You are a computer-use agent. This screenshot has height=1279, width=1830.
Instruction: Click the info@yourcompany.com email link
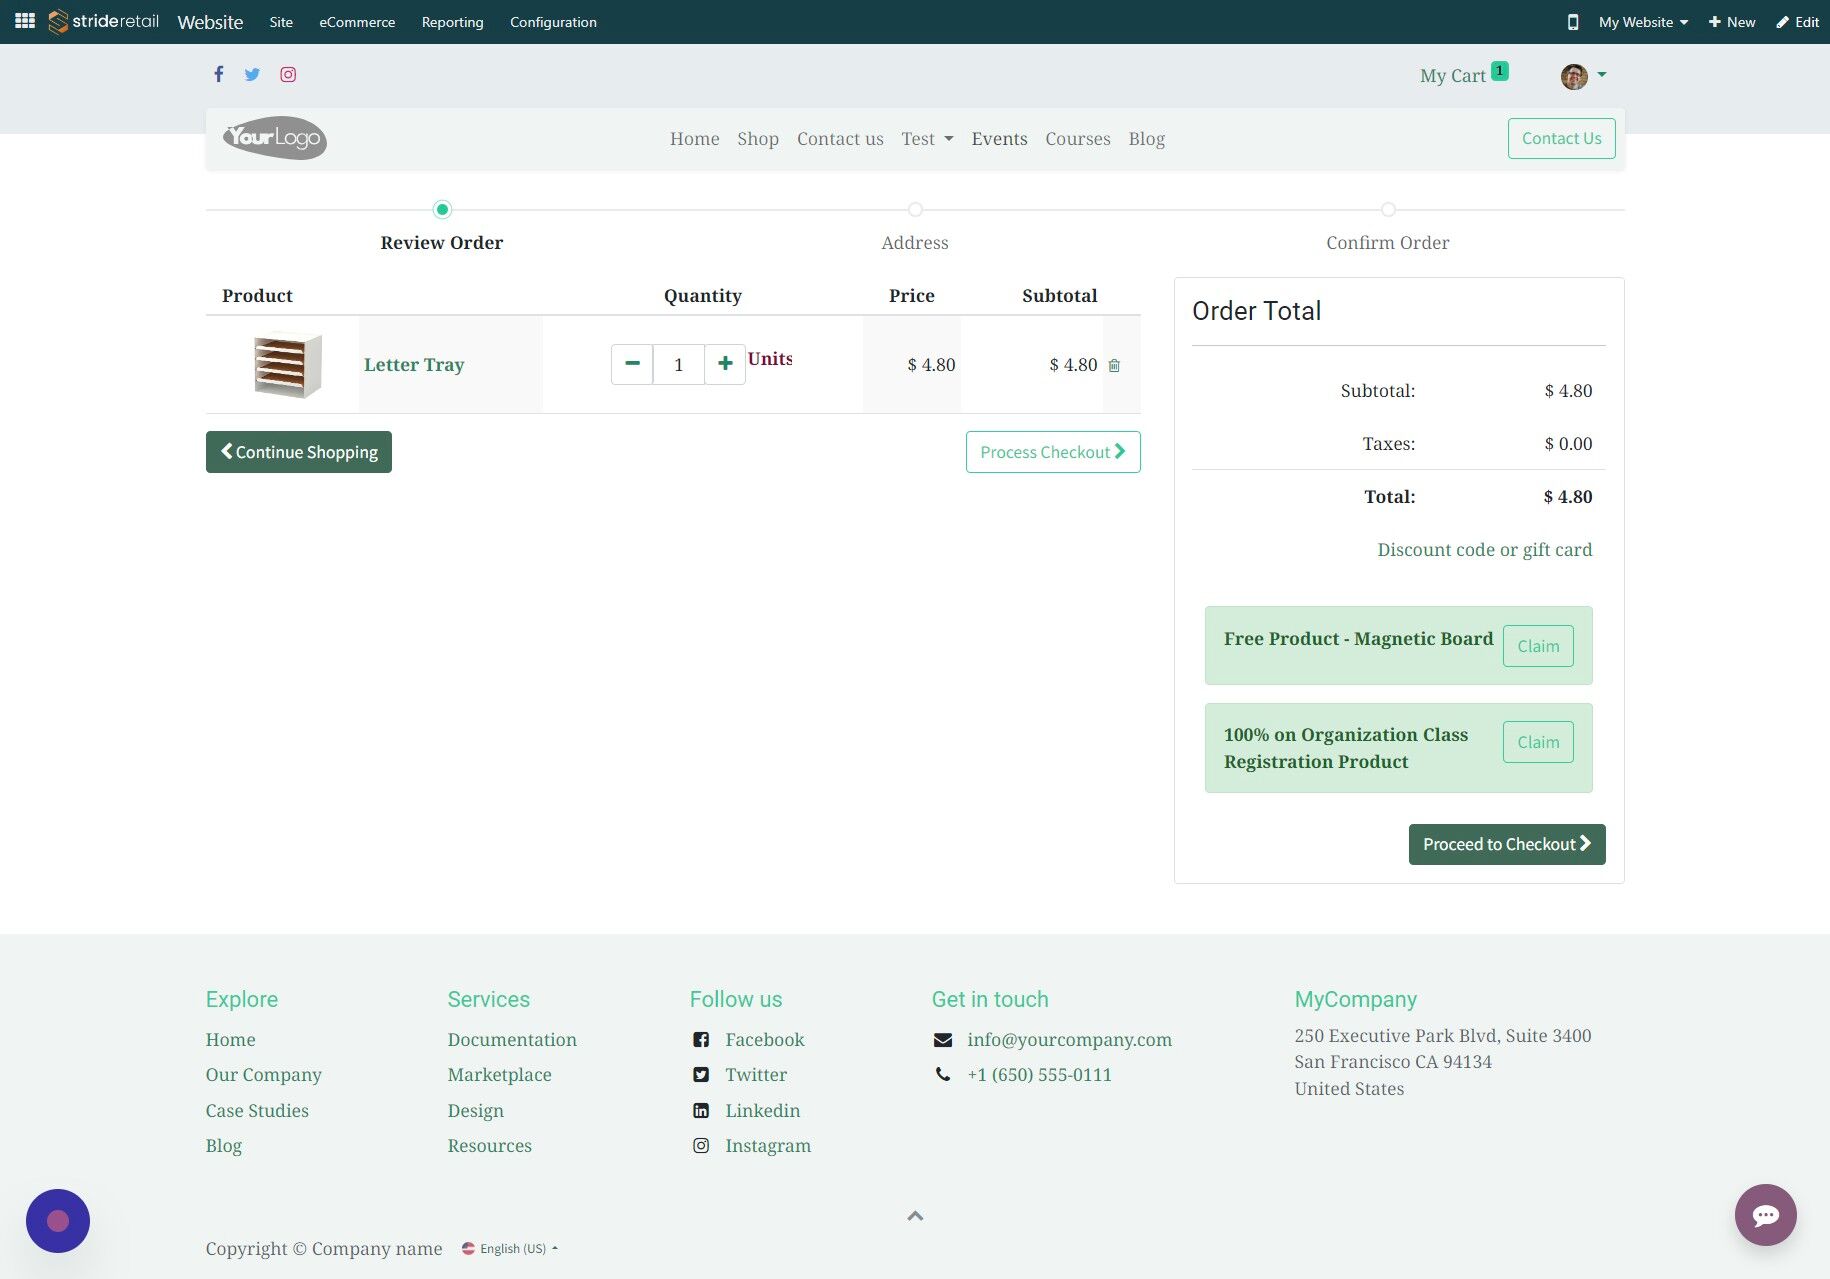1069,1040
